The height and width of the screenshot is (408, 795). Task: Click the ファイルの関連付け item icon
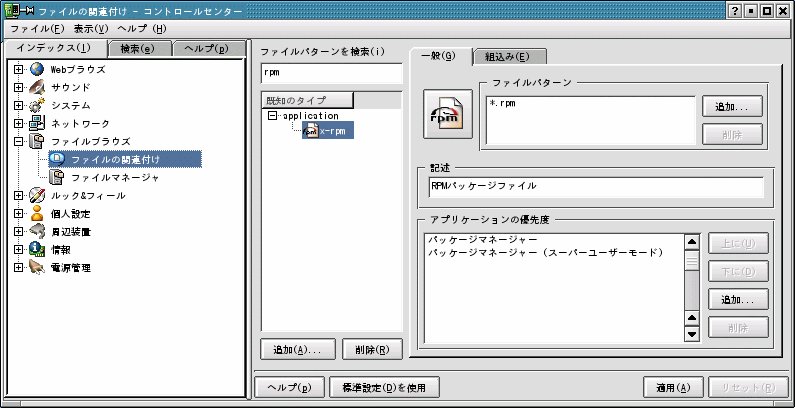tap(57, 159)
